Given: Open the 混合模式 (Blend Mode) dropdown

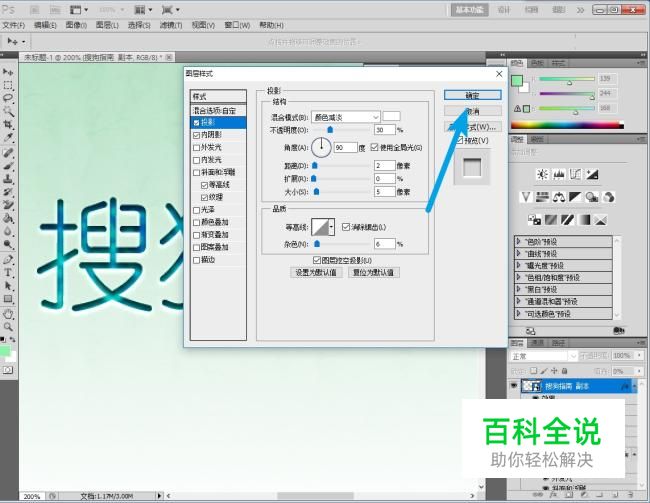Looking at the screenshot, I should point(346,117).
